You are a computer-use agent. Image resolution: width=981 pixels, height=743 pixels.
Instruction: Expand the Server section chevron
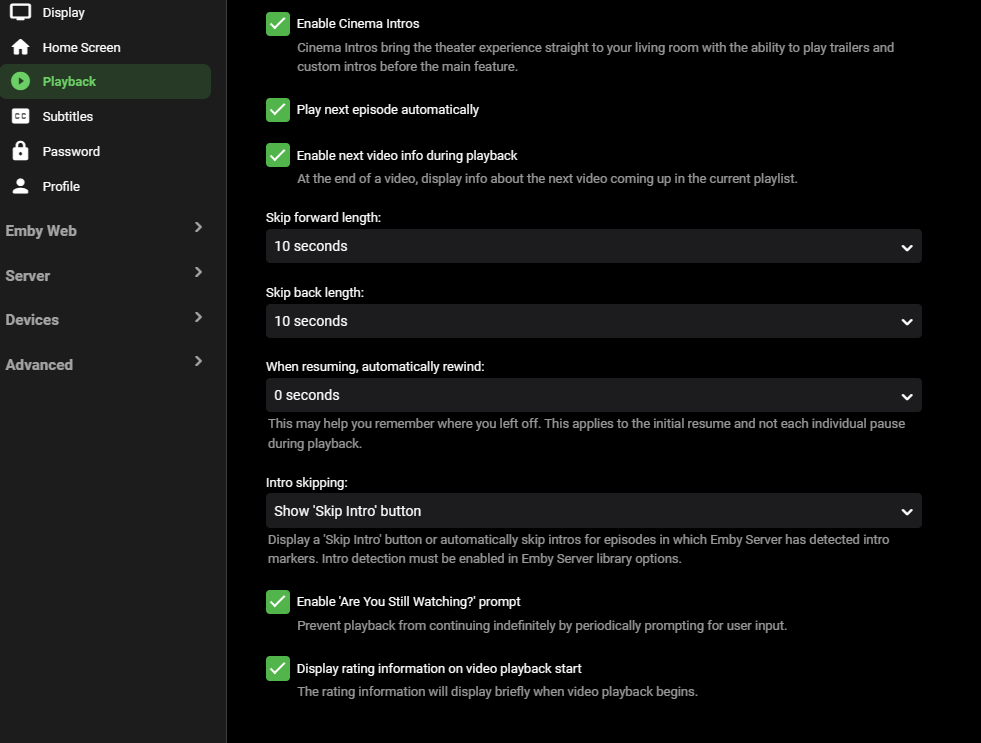click(x=198, y=273)
